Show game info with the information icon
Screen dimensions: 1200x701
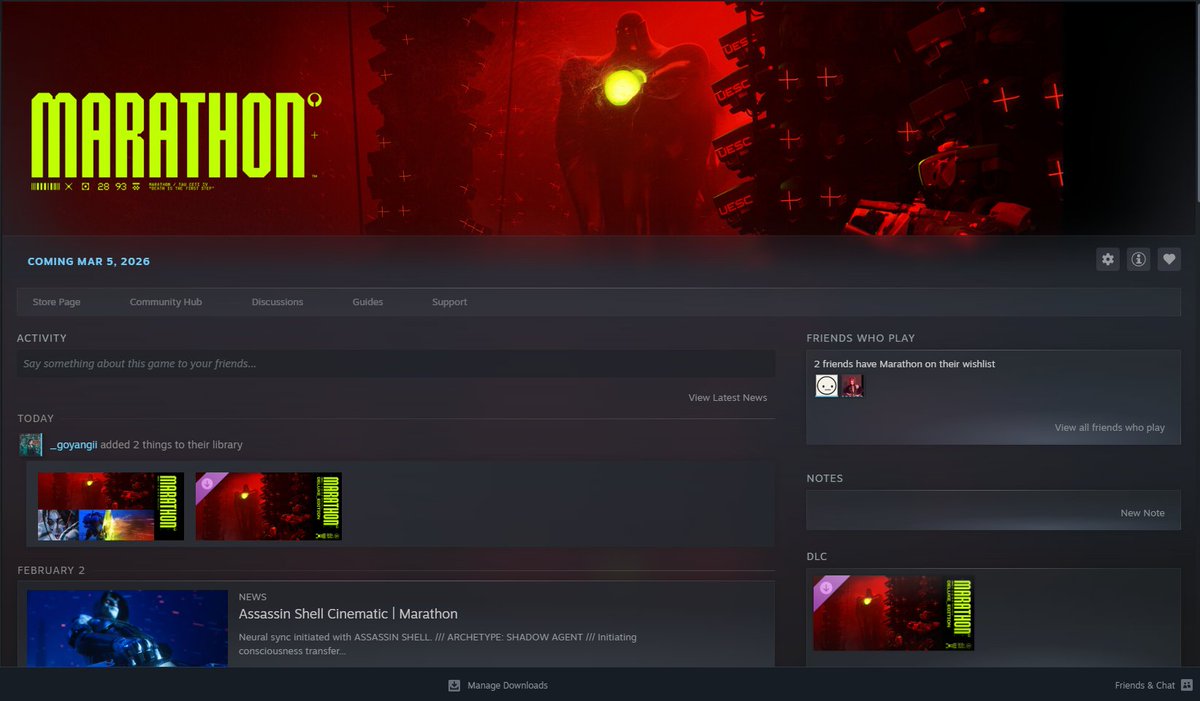[x=1138, y=260]
